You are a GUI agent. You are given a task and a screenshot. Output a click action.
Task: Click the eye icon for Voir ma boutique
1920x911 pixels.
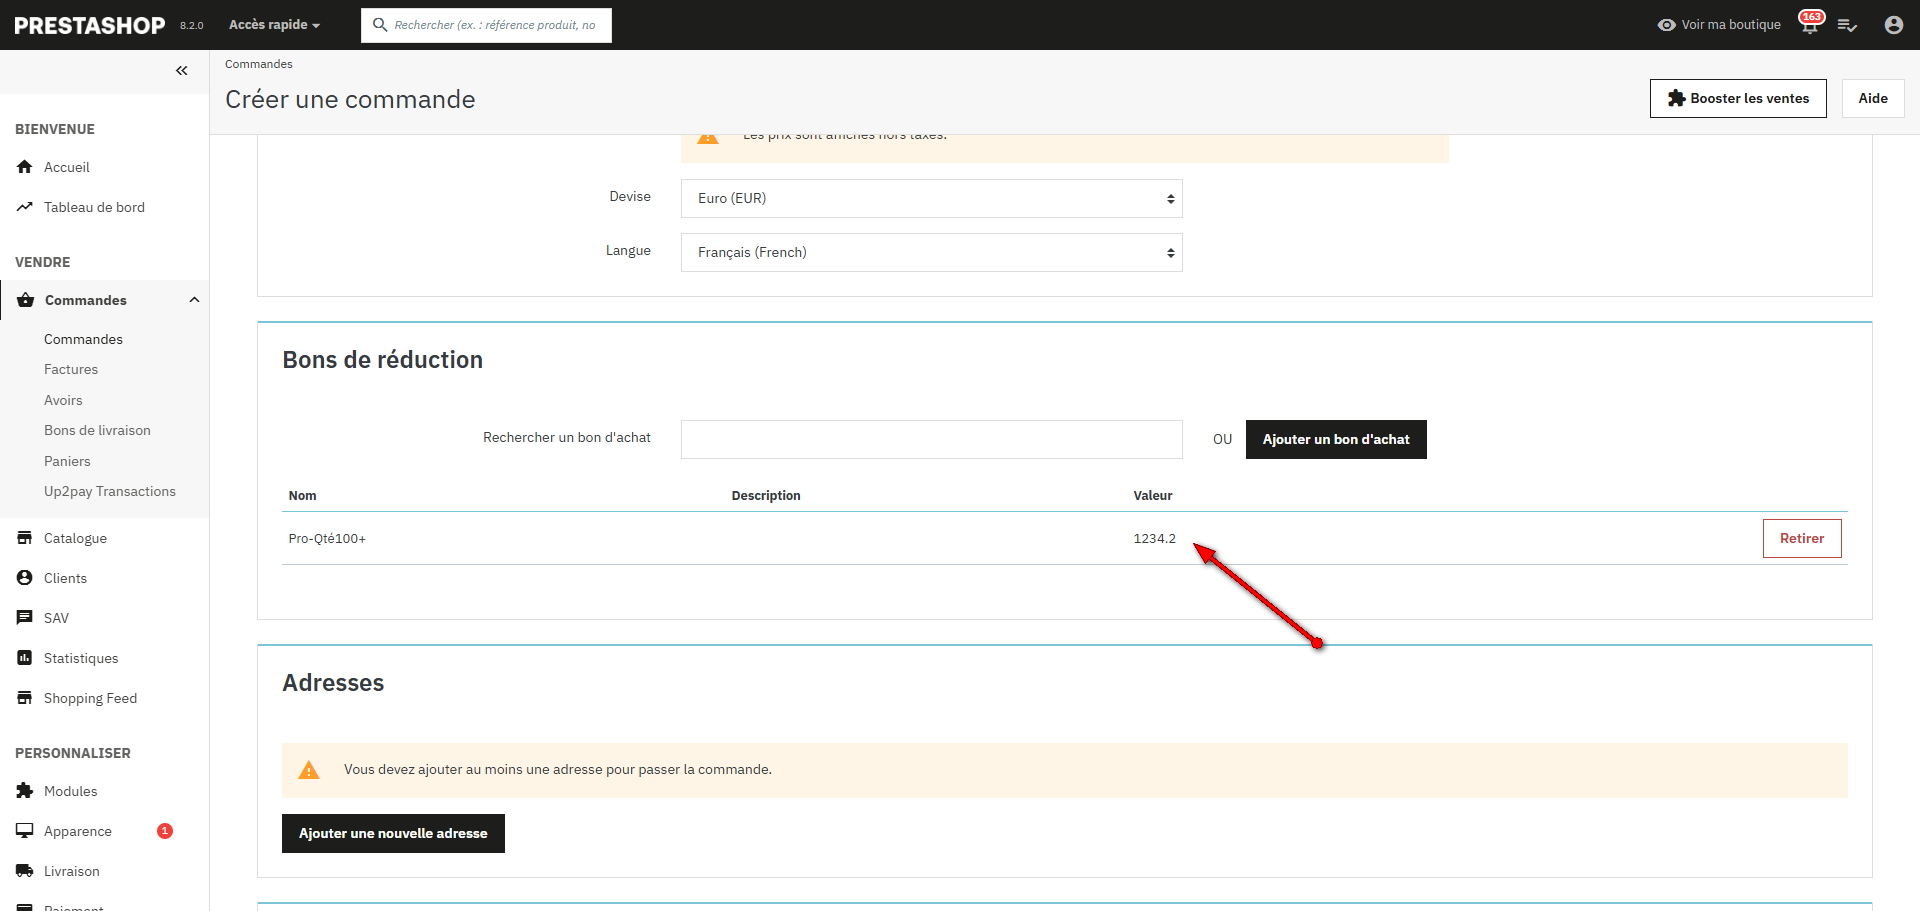point(1666,25)
